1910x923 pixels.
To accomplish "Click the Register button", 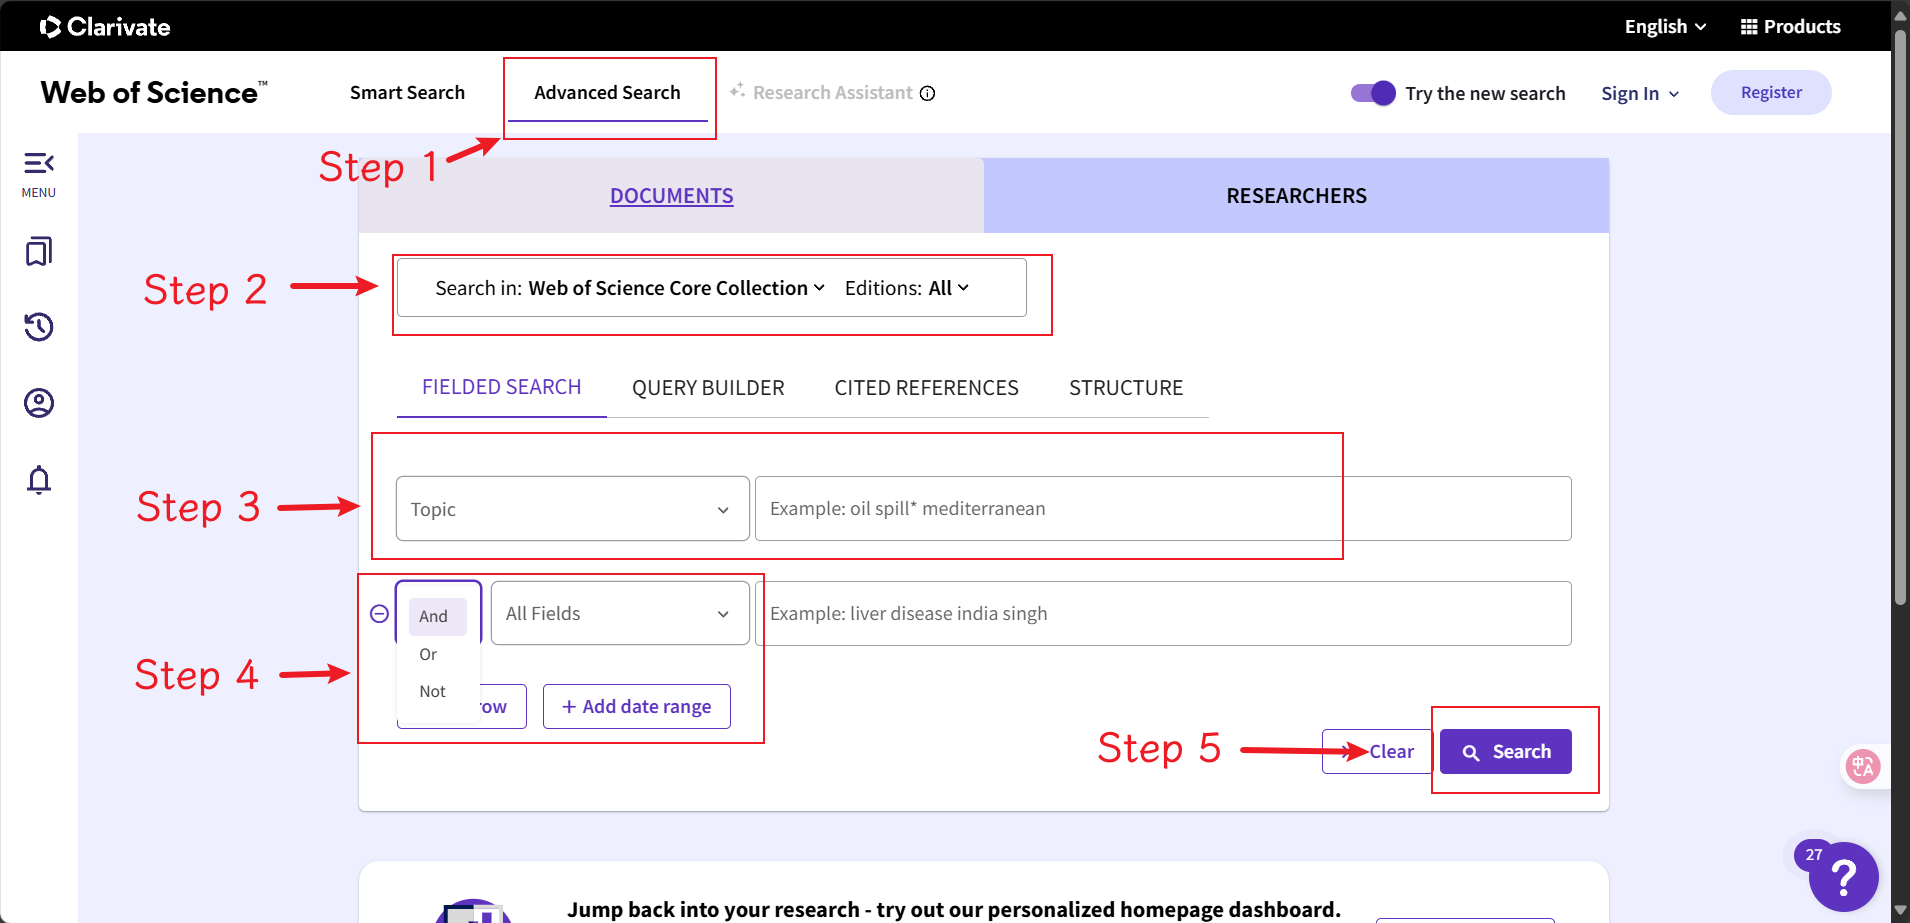I will (1770, 92).
